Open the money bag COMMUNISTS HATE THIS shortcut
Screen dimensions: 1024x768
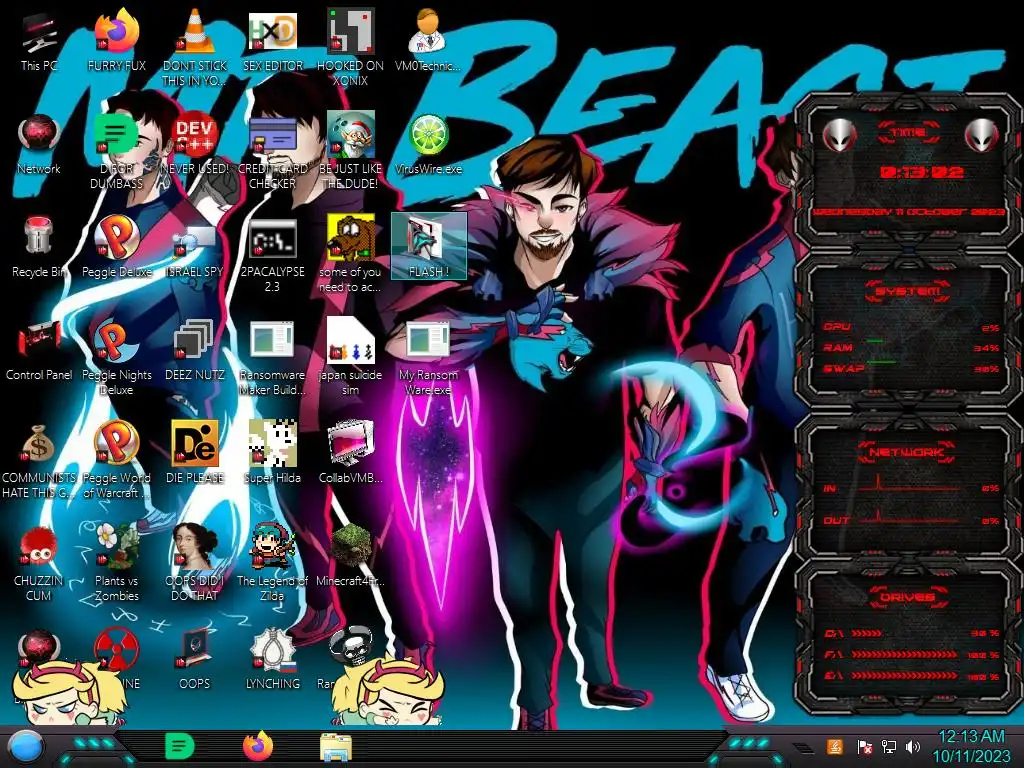[39, 461]
